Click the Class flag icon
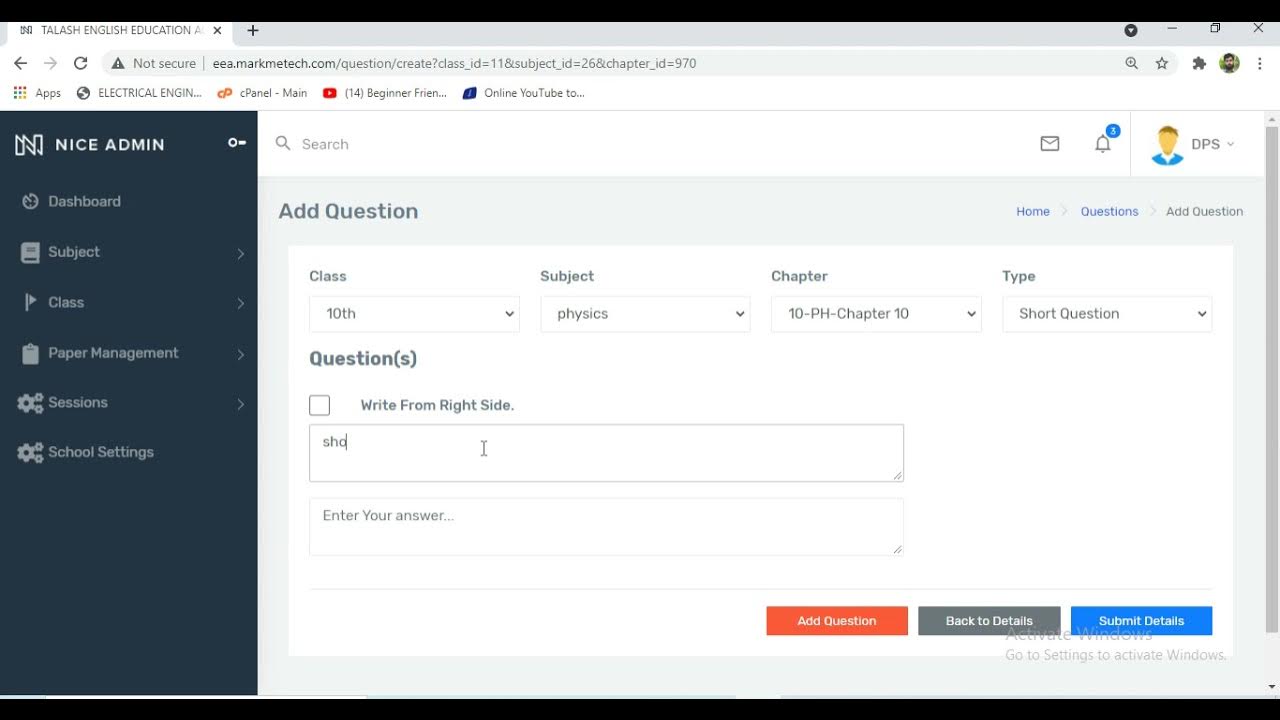The image size is (1280, 720). point(31,302)
